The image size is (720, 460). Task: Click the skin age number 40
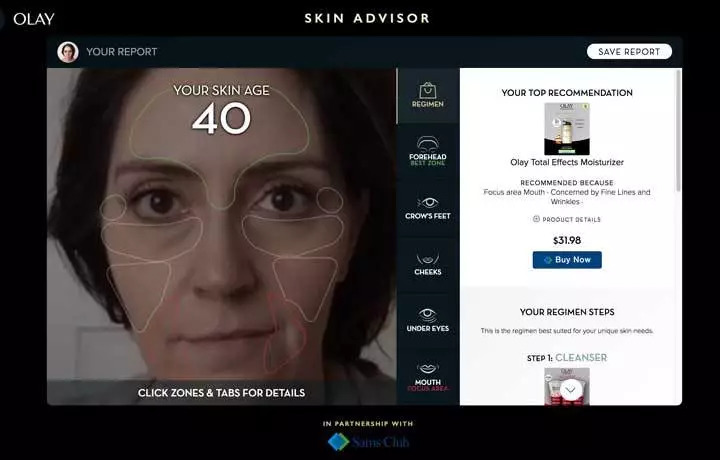click(221, 118)
